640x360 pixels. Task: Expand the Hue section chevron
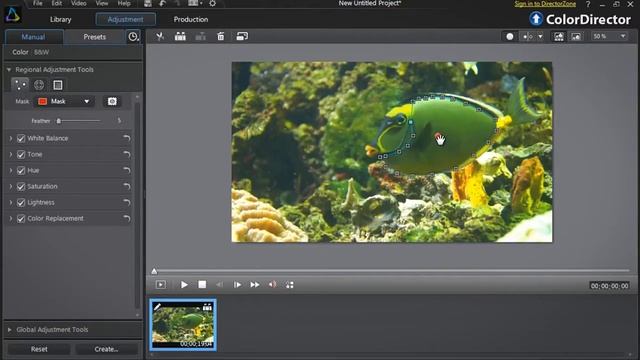pos(11,171)
